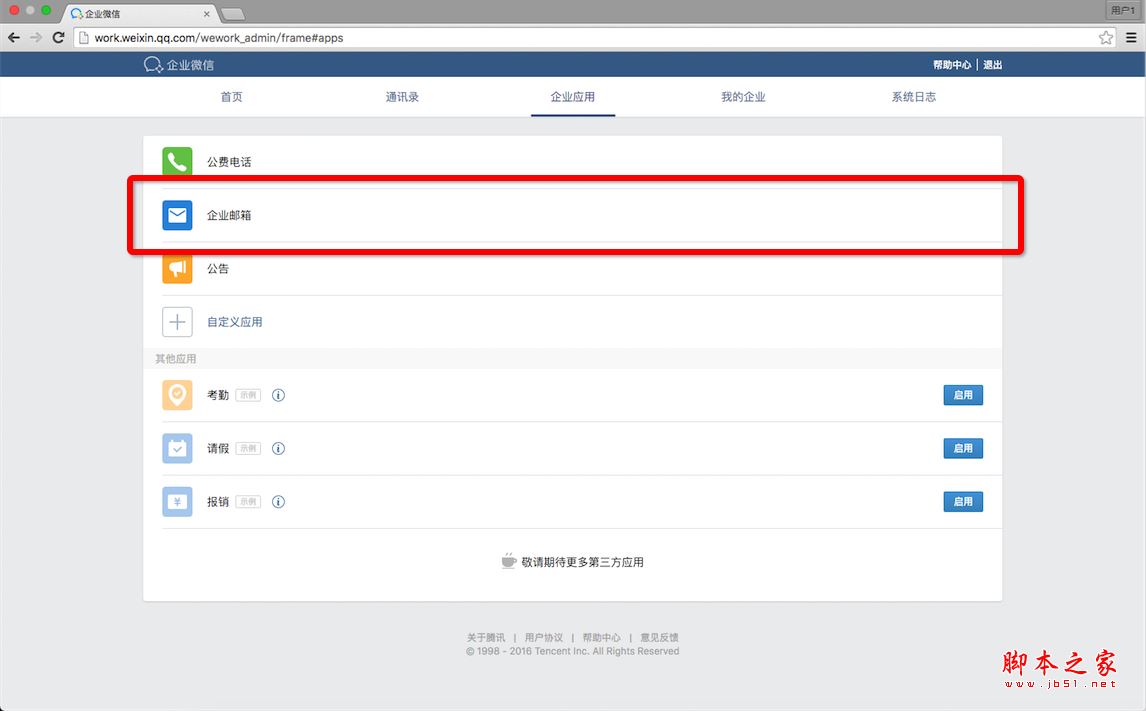Select the 公告 announcement app icon
The image size is (1146, 711).
pyautogui.click(x=177, y=268)
